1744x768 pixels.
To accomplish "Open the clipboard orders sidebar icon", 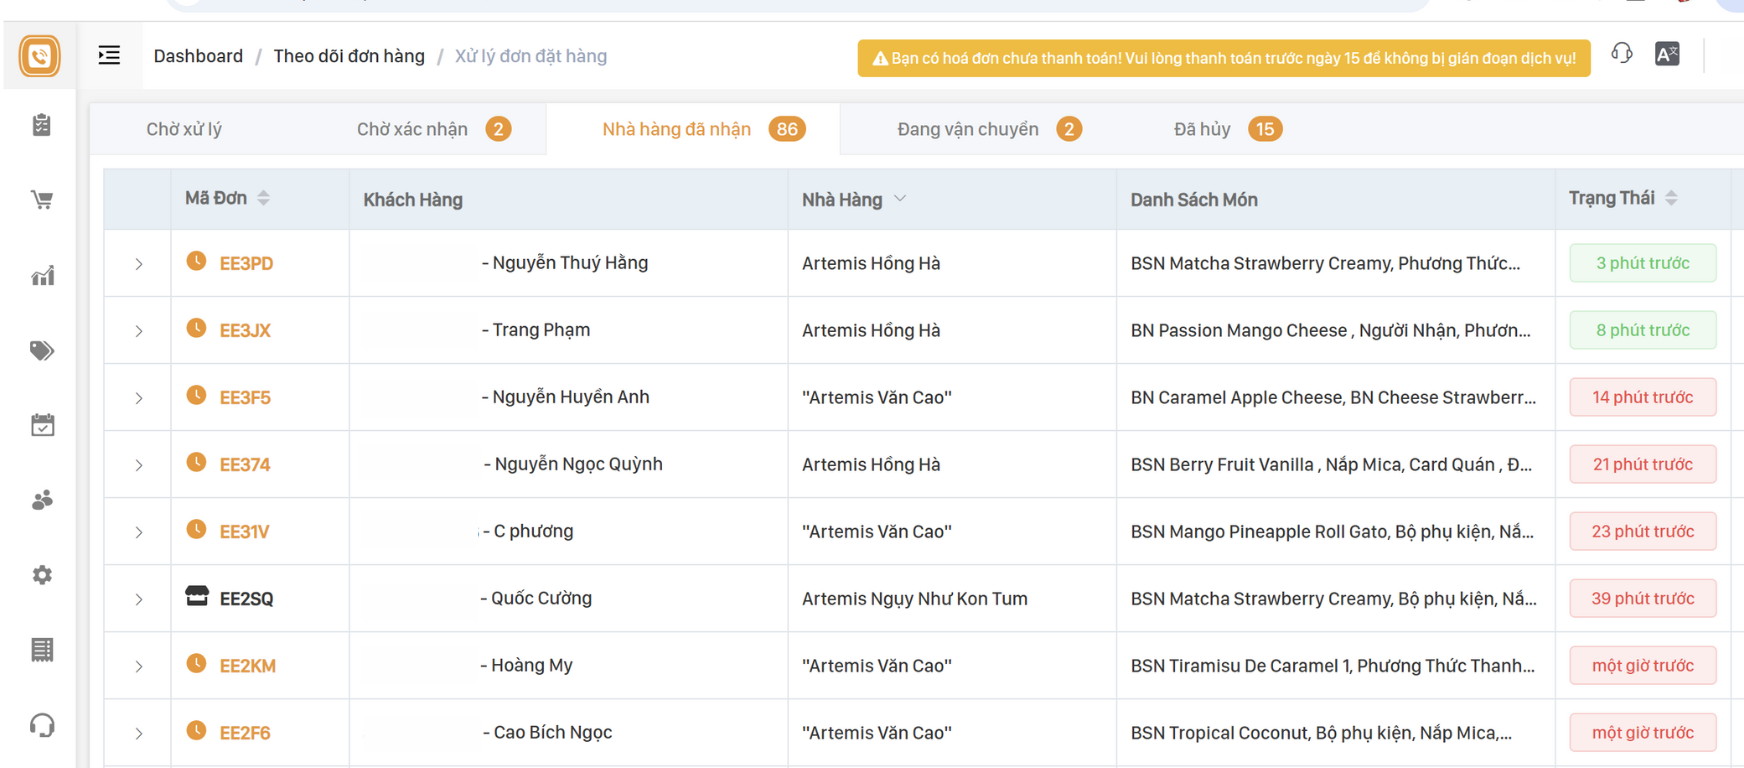I will tap(42, 125).
